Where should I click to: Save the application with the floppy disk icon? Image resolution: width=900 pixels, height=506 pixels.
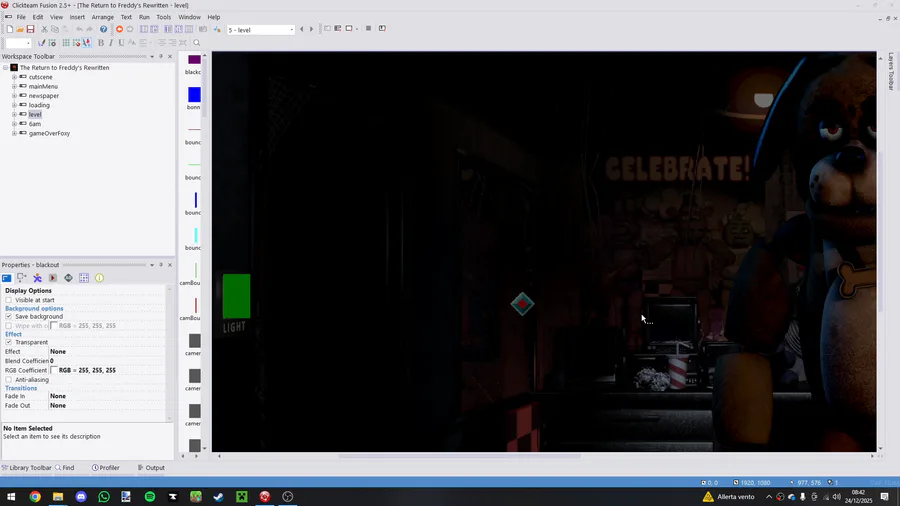pyautogui.click(x=30, y=29)
